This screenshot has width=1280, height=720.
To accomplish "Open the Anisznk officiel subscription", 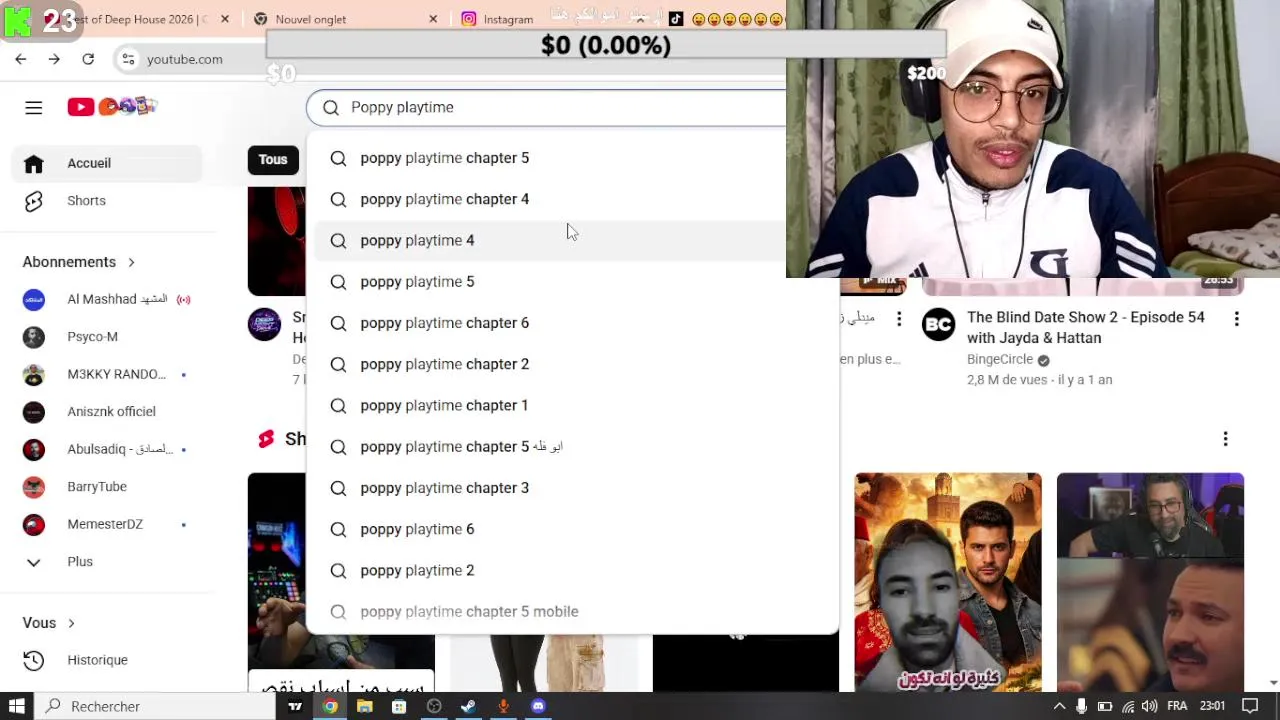I will [x=107, y=412].
